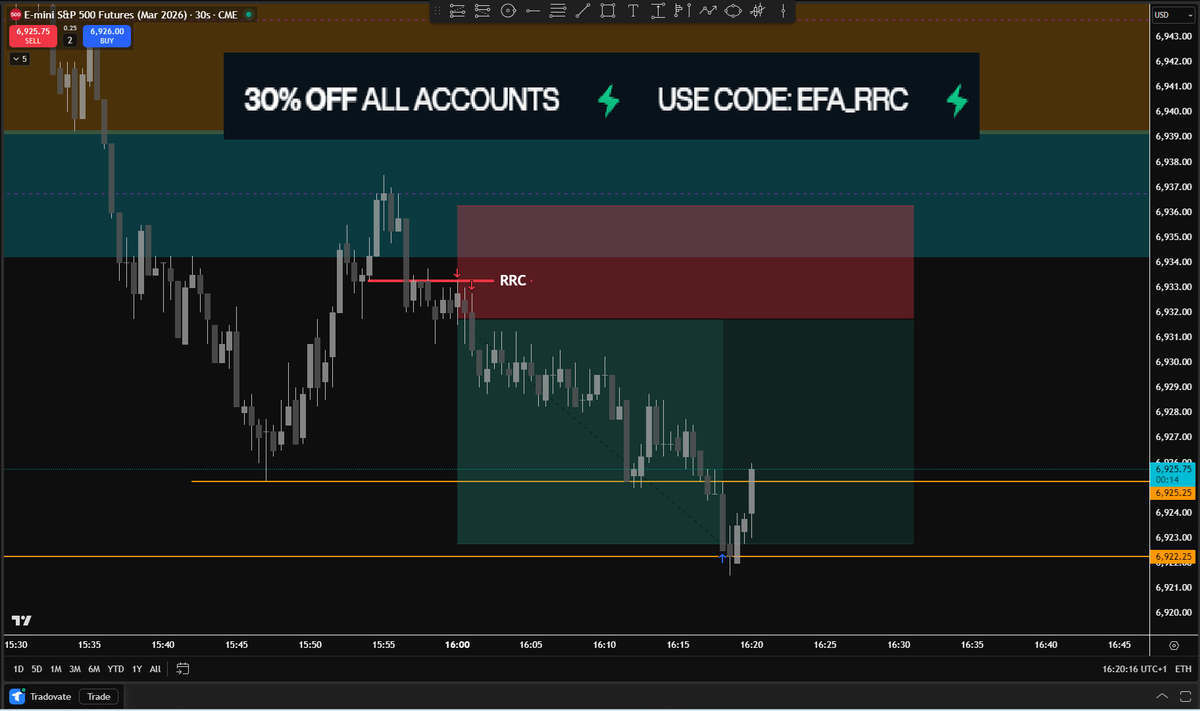Toggle the ETH session button
The image size is (1200, 711).
tap(1183, 669)
